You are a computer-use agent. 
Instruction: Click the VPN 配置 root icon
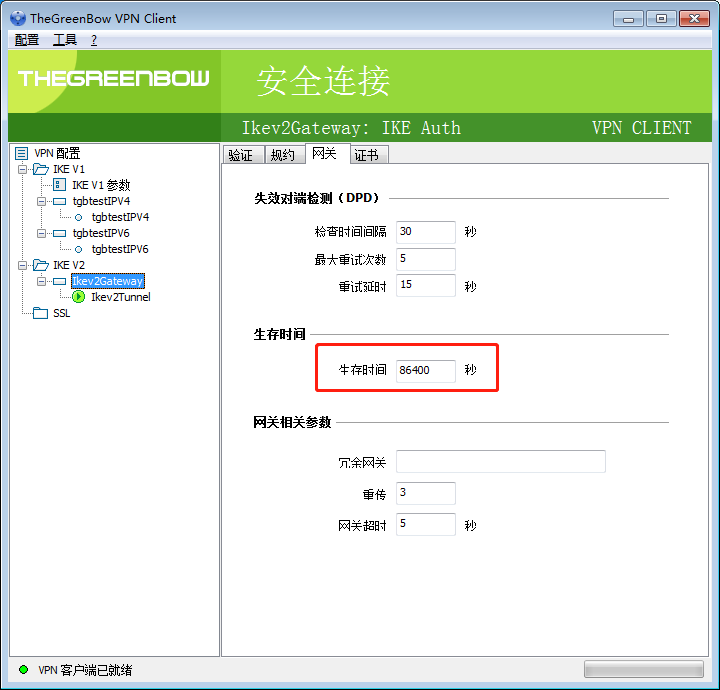tap(22, 153)
